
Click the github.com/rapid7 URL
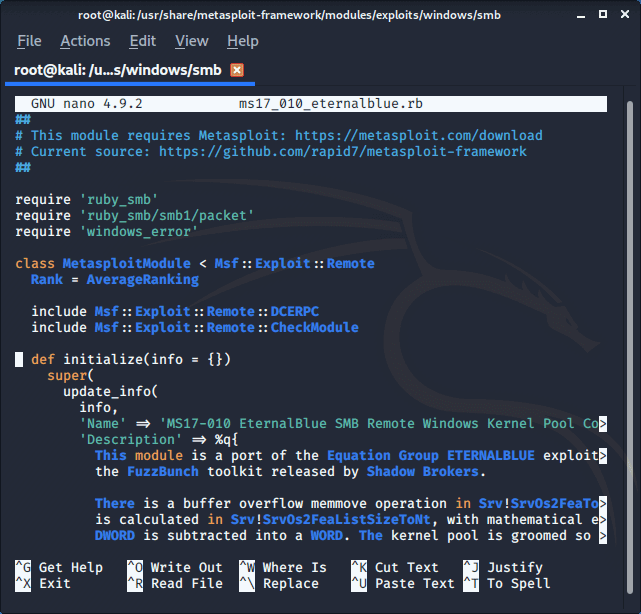click(343, 151)
